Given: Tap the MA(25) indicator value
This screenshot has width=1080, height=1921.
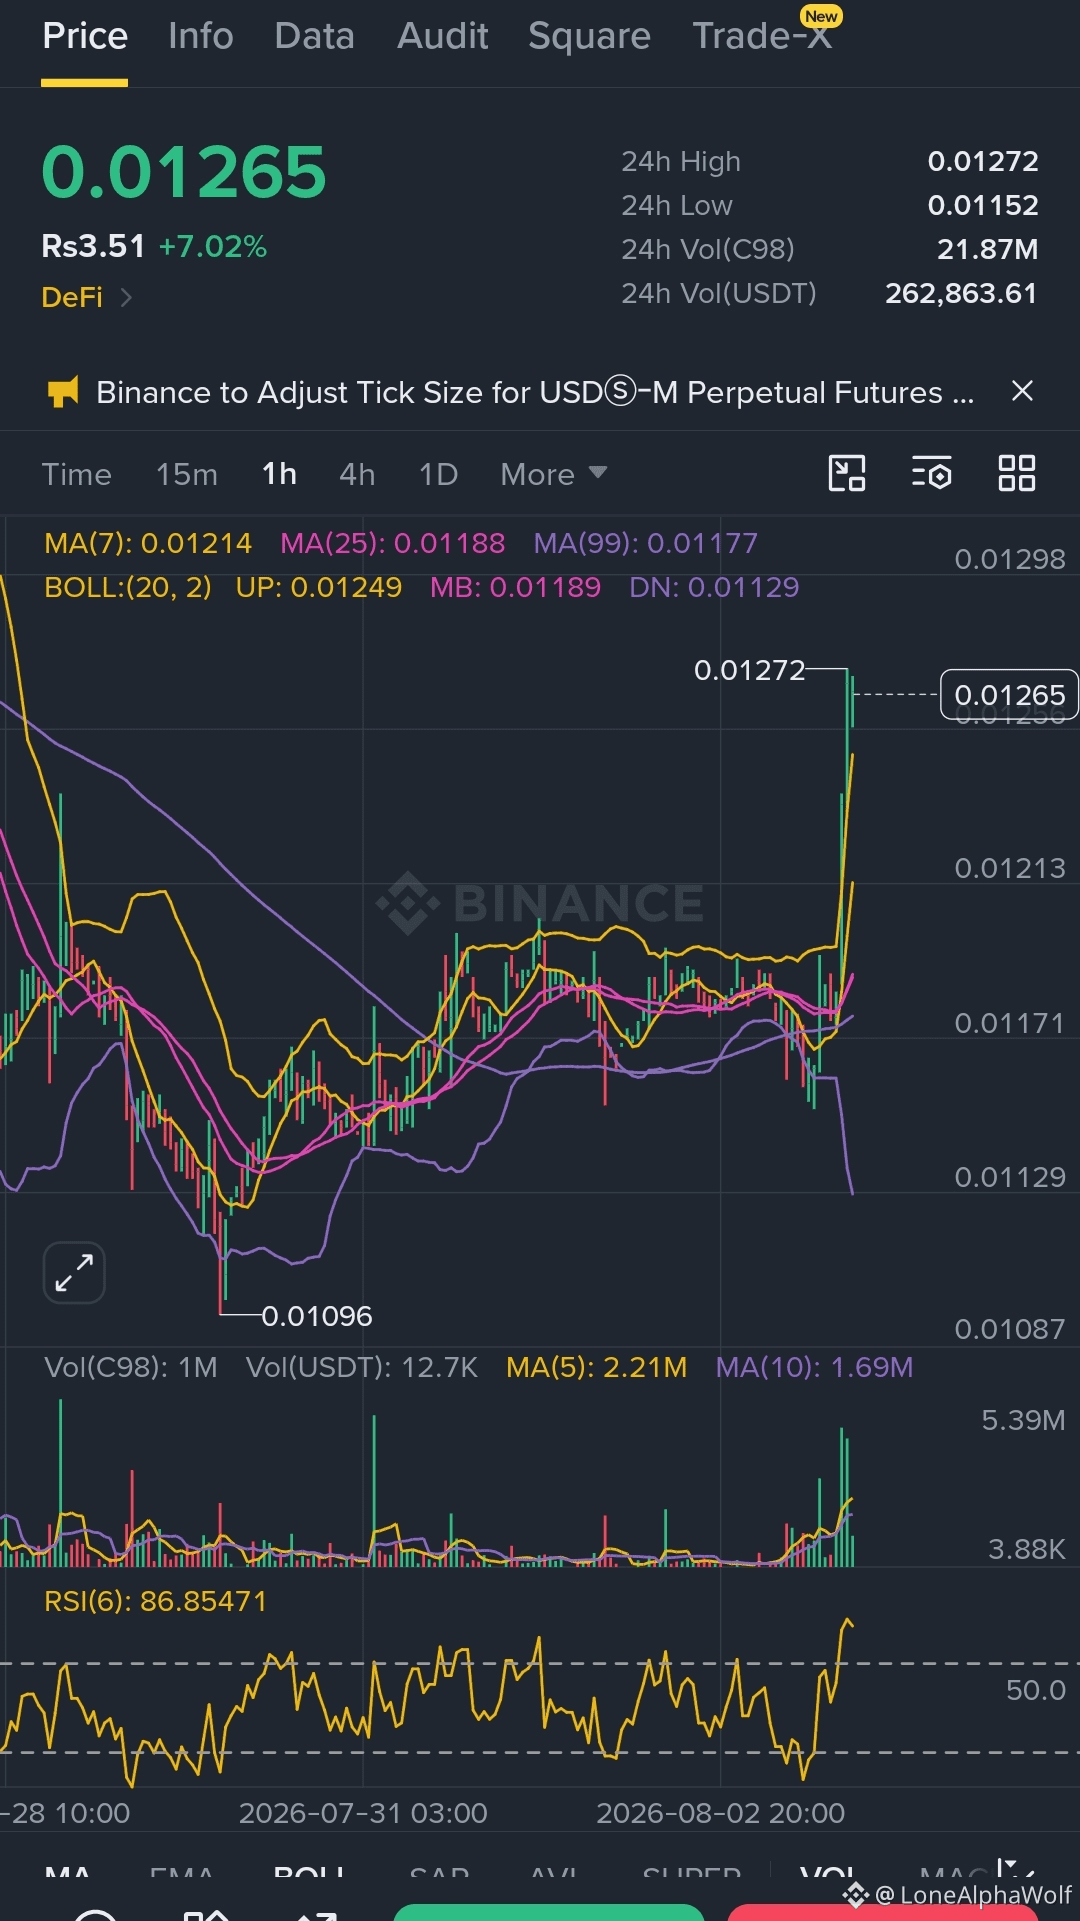Looking at the screenshot, I should 392,543.
